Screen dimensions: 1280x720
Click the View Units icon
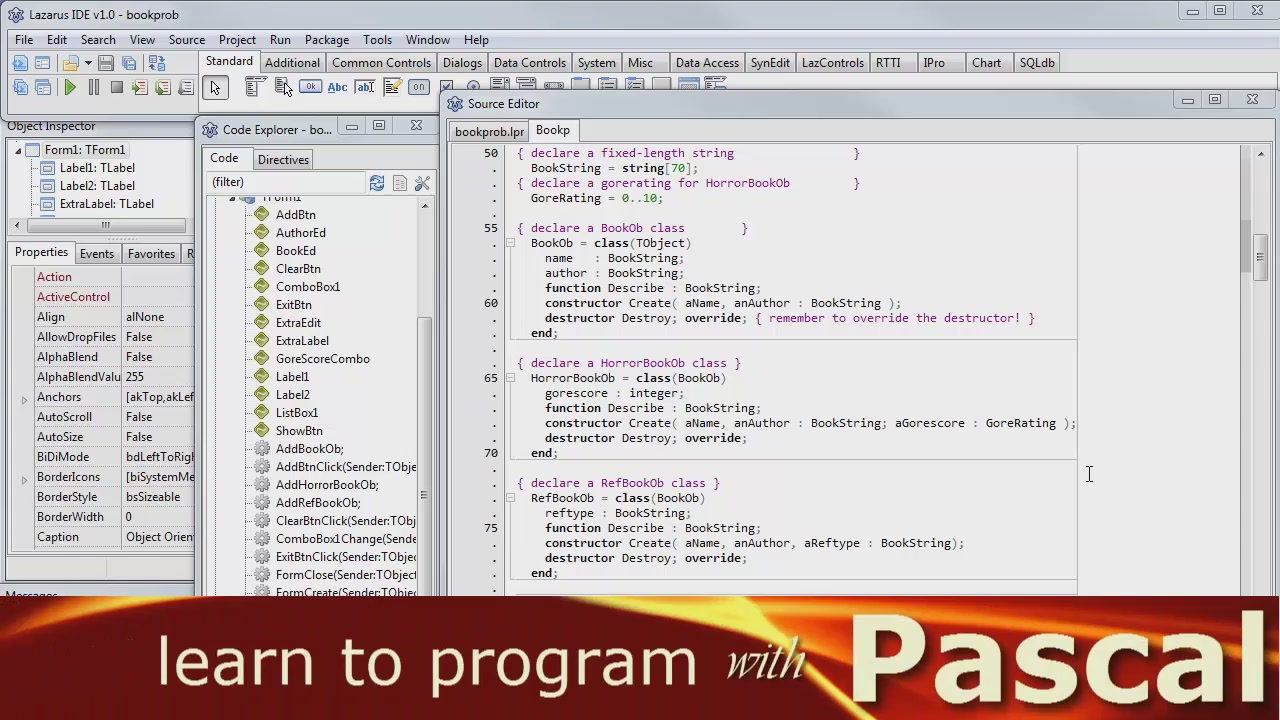pos(20,88)
